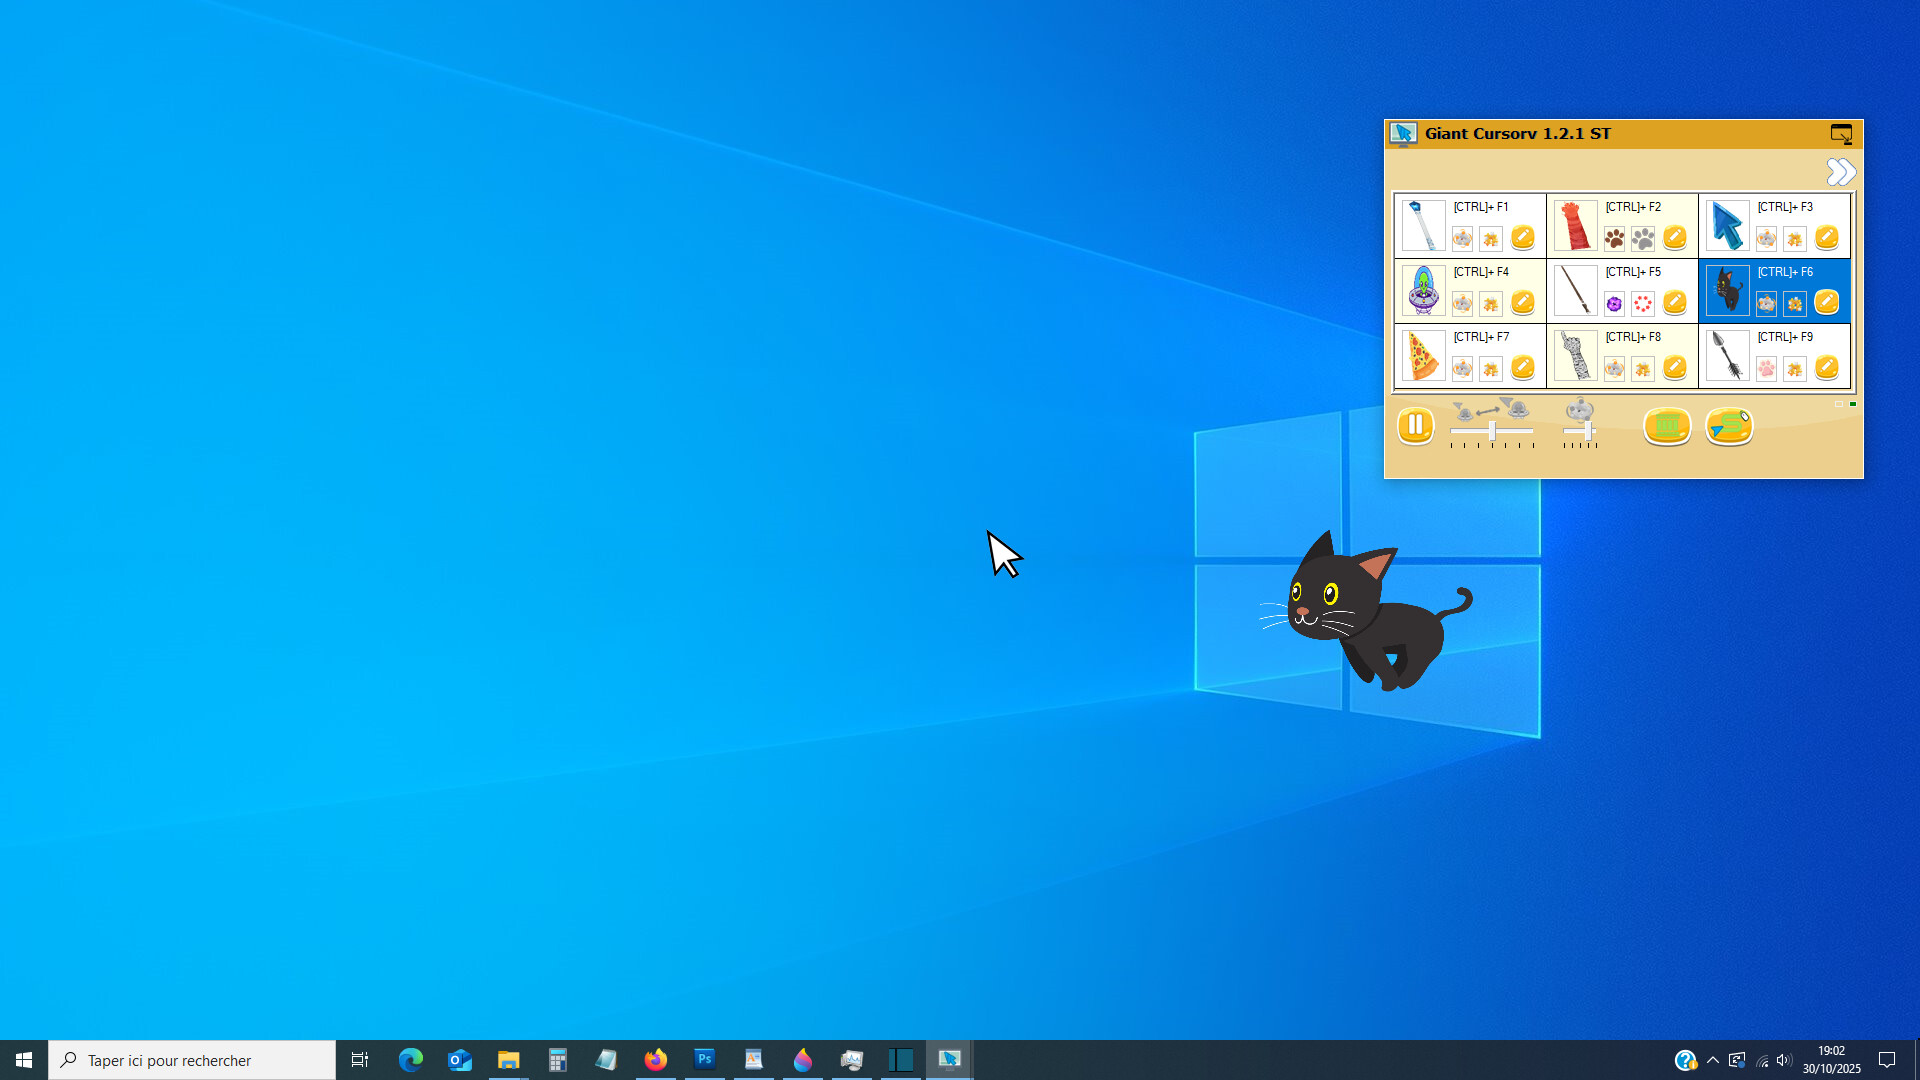Select the striped cat arm cursor
1920x1080 pixels.
pos(1575,356)
